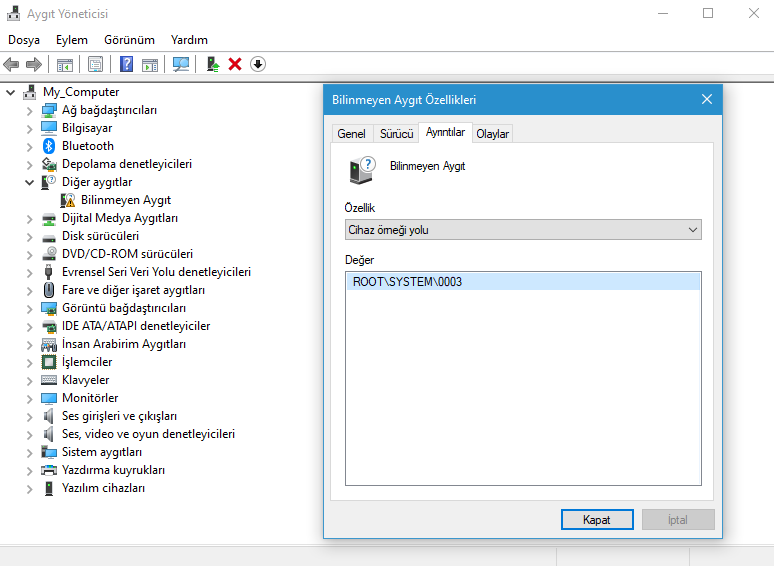Click Scan for hardware changes monitor icon
Image resolution: width=774 pixels, height=566 pixels.
[x=181, y=64]
